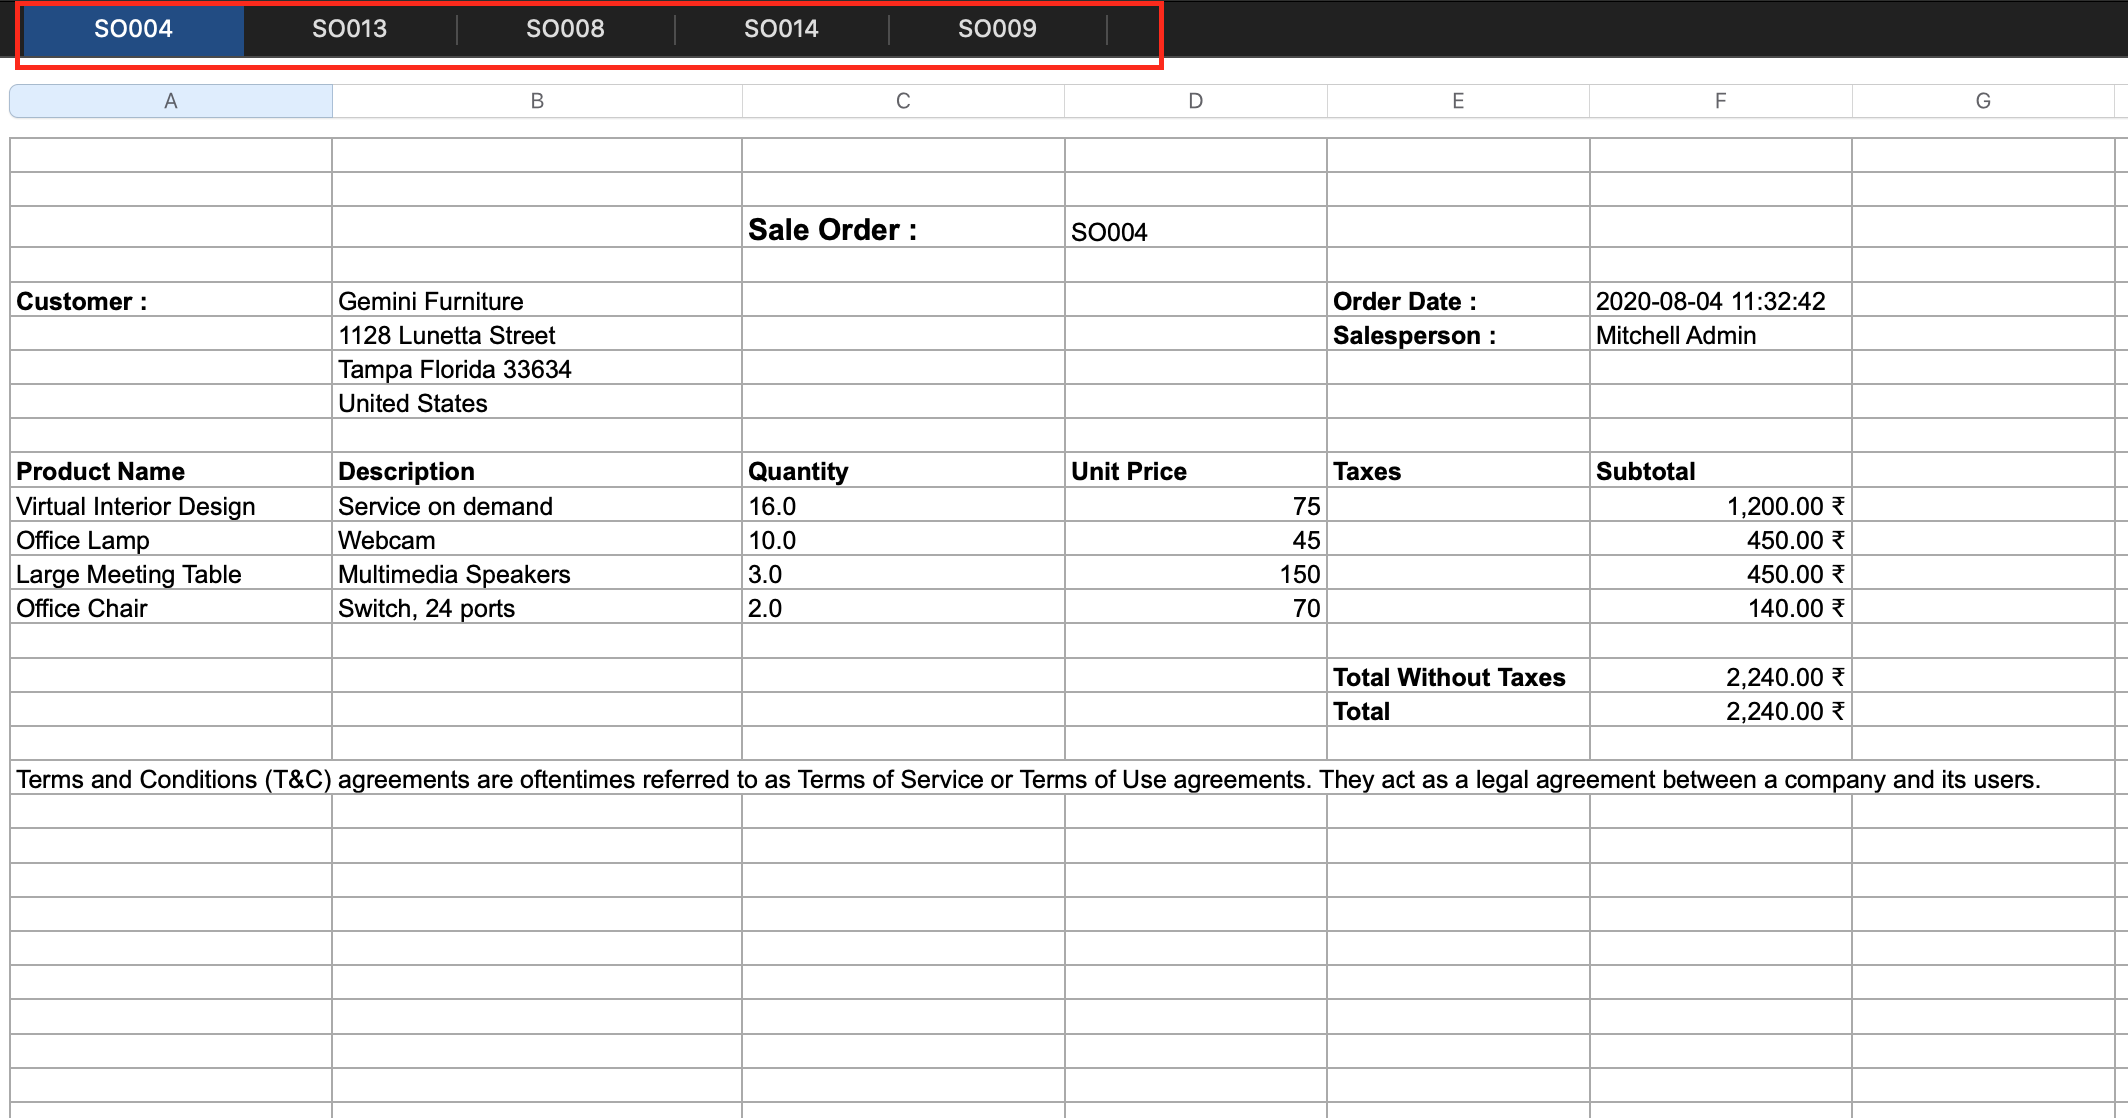Select the '1128 Lunetta Street' cell
Screen dimensions: 2128x1118
(537, 334)
